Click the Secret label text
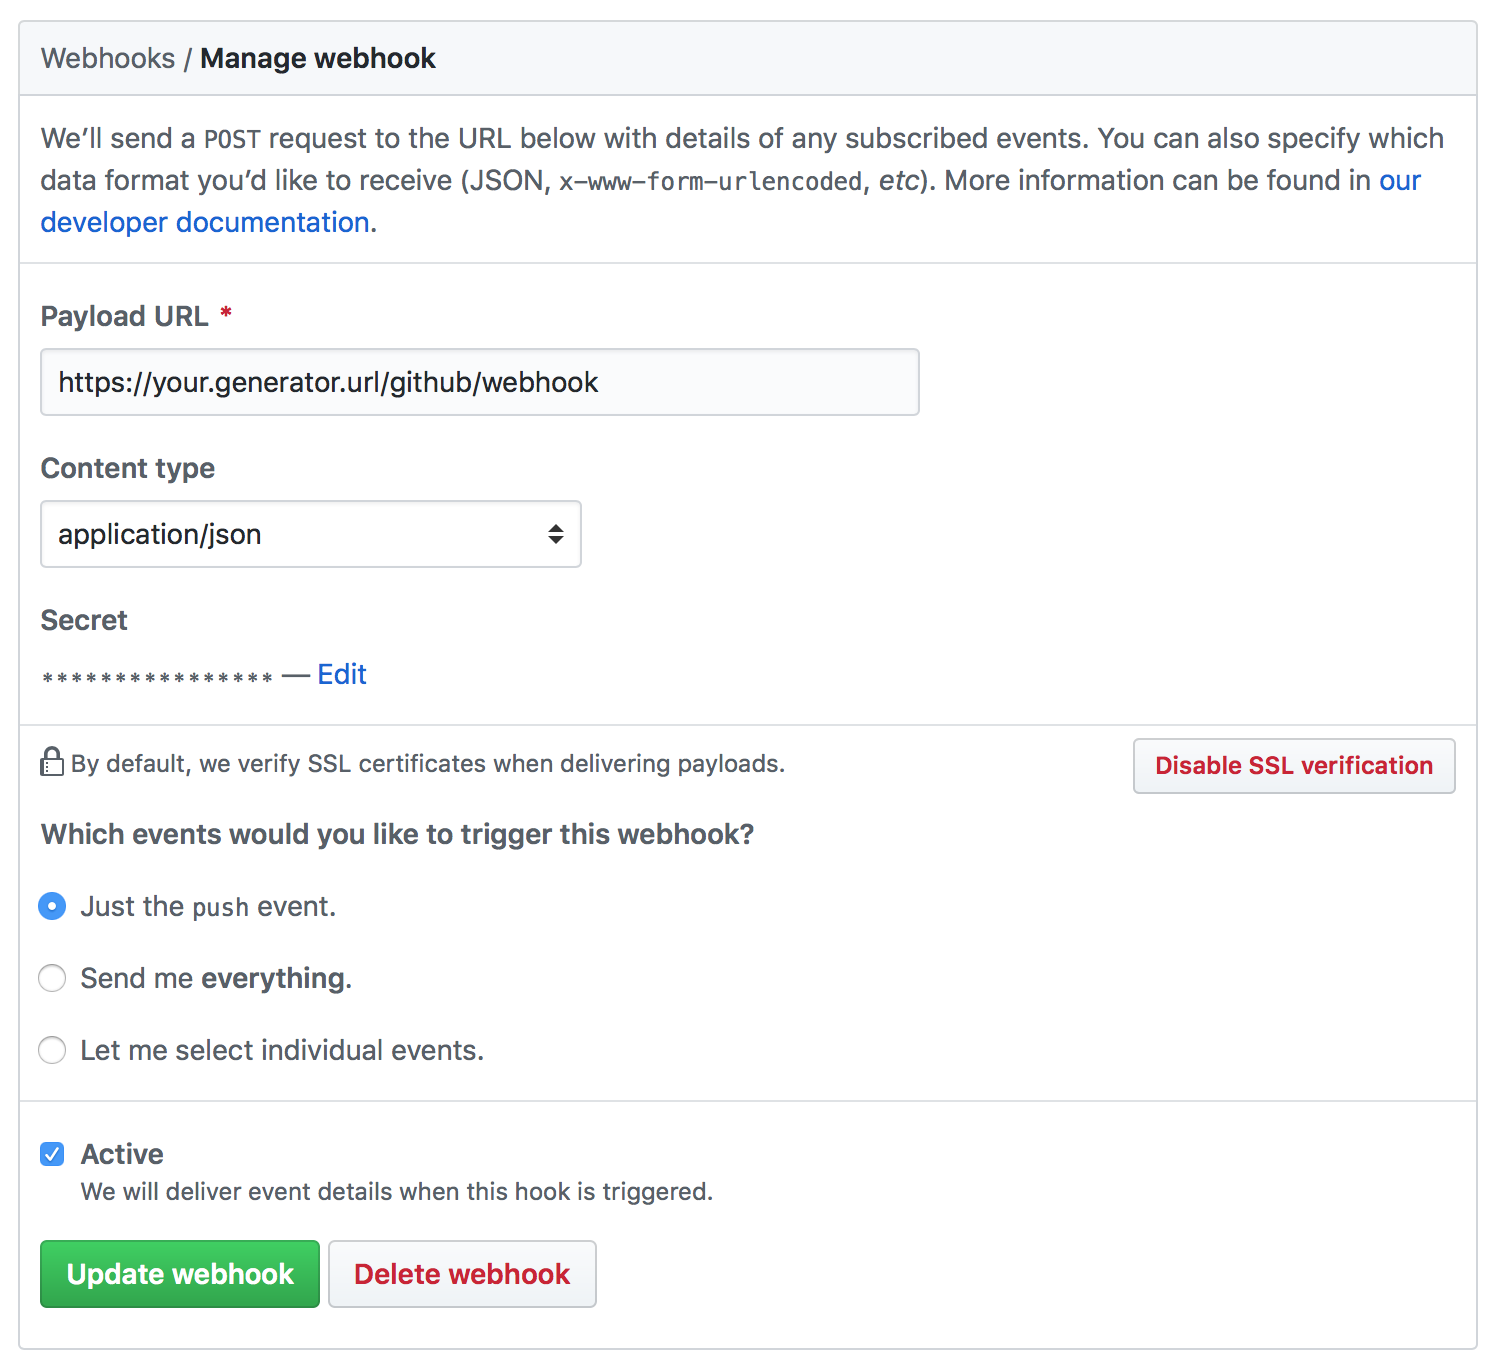The image size is (1502, 1372). pos(84,620)
